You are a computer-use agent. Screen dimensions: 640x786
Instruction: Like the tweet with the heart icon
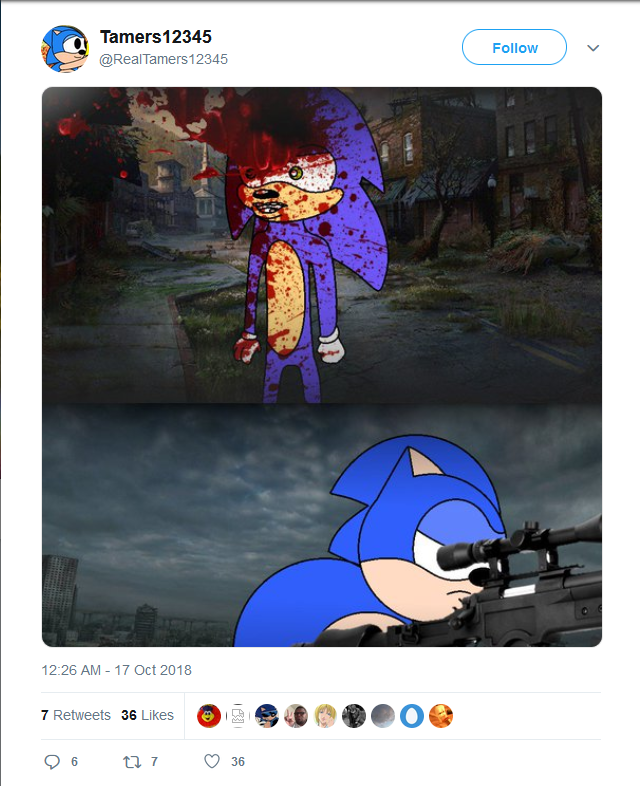tap(211, 762)
